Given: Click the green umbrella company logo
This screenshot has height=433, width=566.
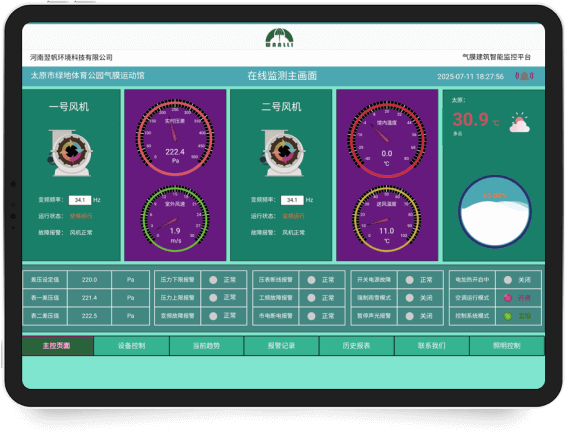Looking at the screenshot, I should [x=279, y=38].
